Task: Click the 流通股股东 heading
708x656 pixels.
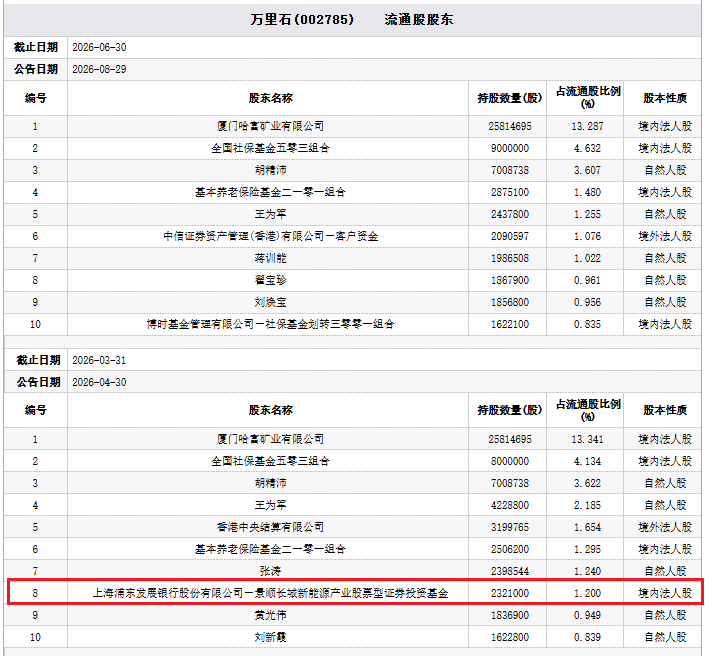Action: pyautogui.click(x=419, y=19)
